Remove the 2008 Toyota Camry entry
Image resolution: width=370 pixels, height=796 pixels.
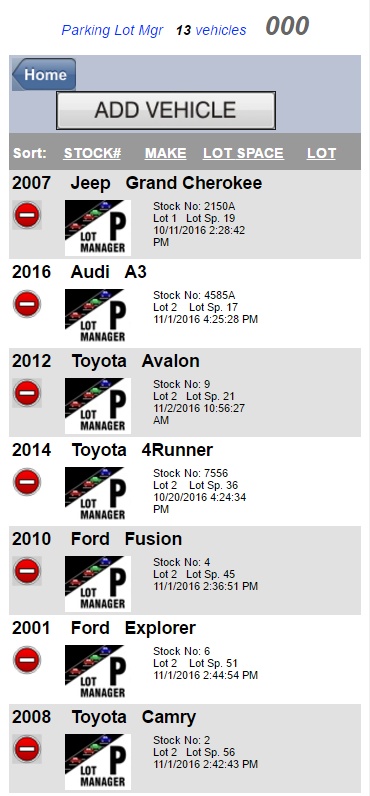click(x=27, y=749)
